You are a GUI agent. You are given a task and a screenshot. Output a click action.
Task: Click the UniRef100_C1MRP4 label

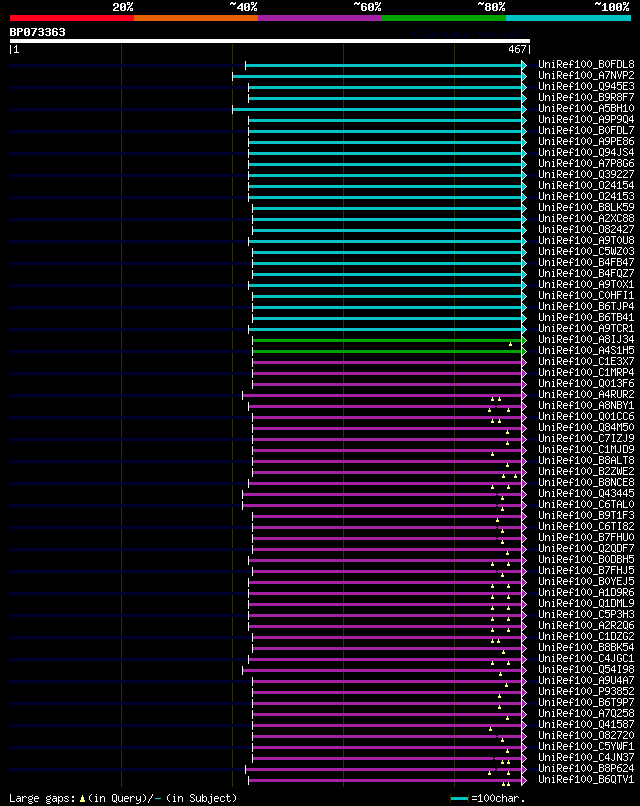click(586, 372)
